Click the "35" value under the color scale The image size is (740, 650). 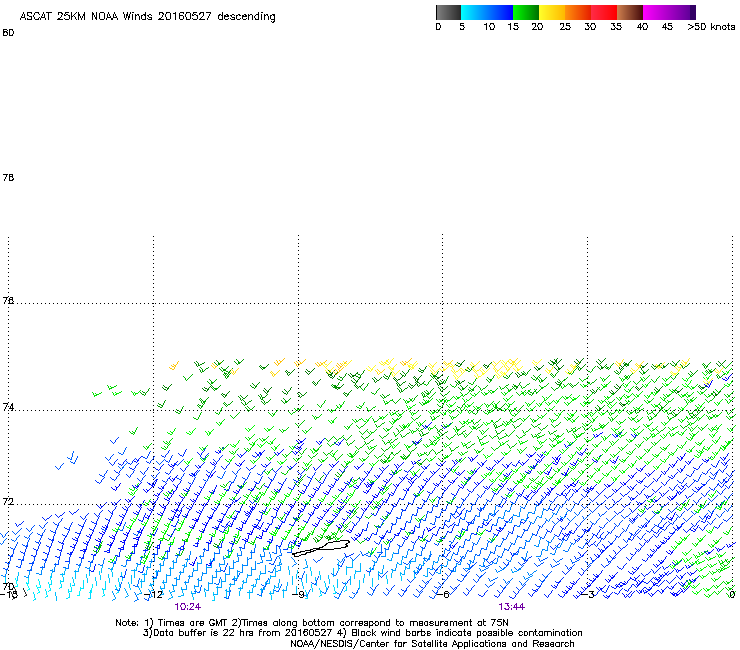tap(616, 27)
